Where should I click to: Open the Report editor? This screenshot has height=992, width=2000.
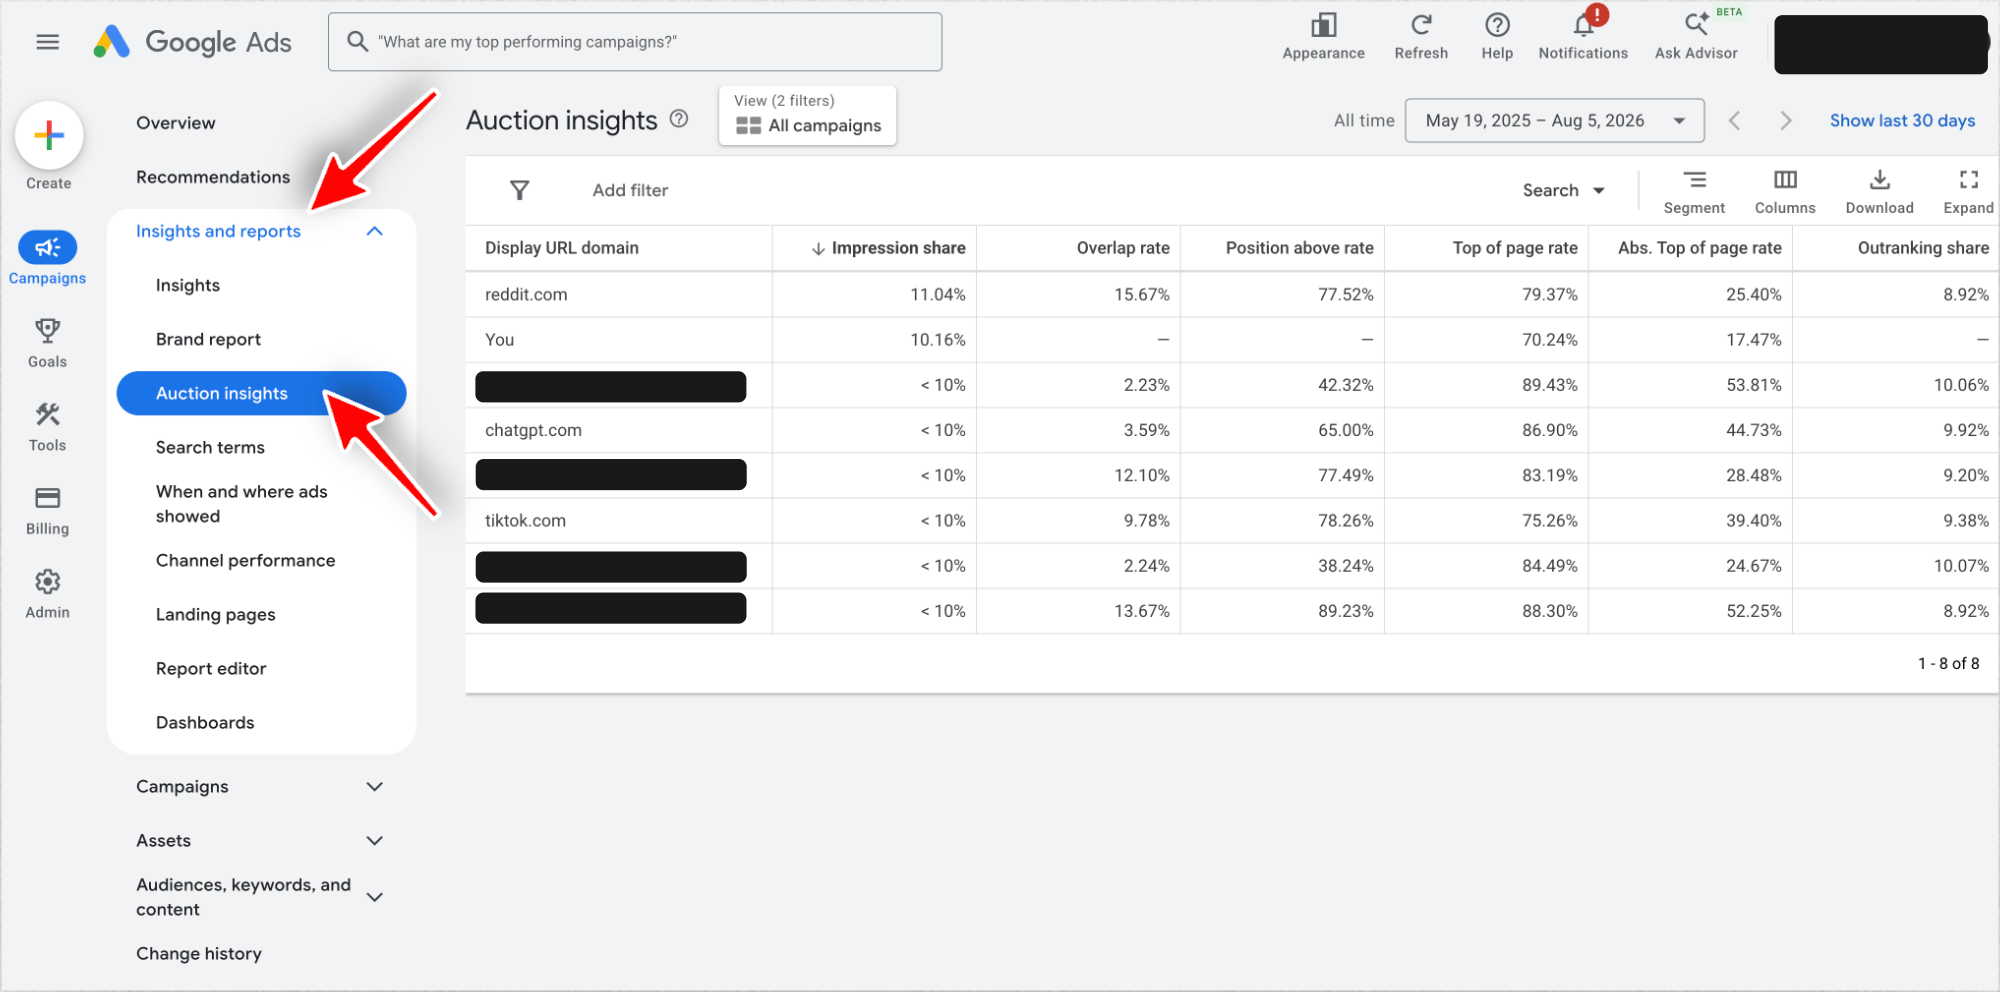point(211,668)
